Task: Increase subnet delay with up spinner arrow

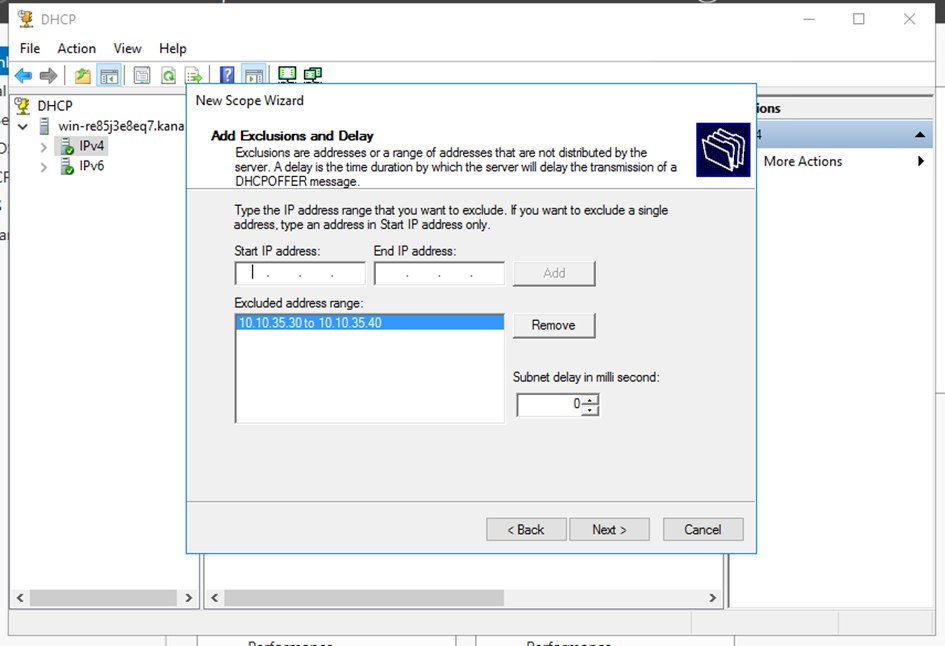Action: tap(591, 400)
